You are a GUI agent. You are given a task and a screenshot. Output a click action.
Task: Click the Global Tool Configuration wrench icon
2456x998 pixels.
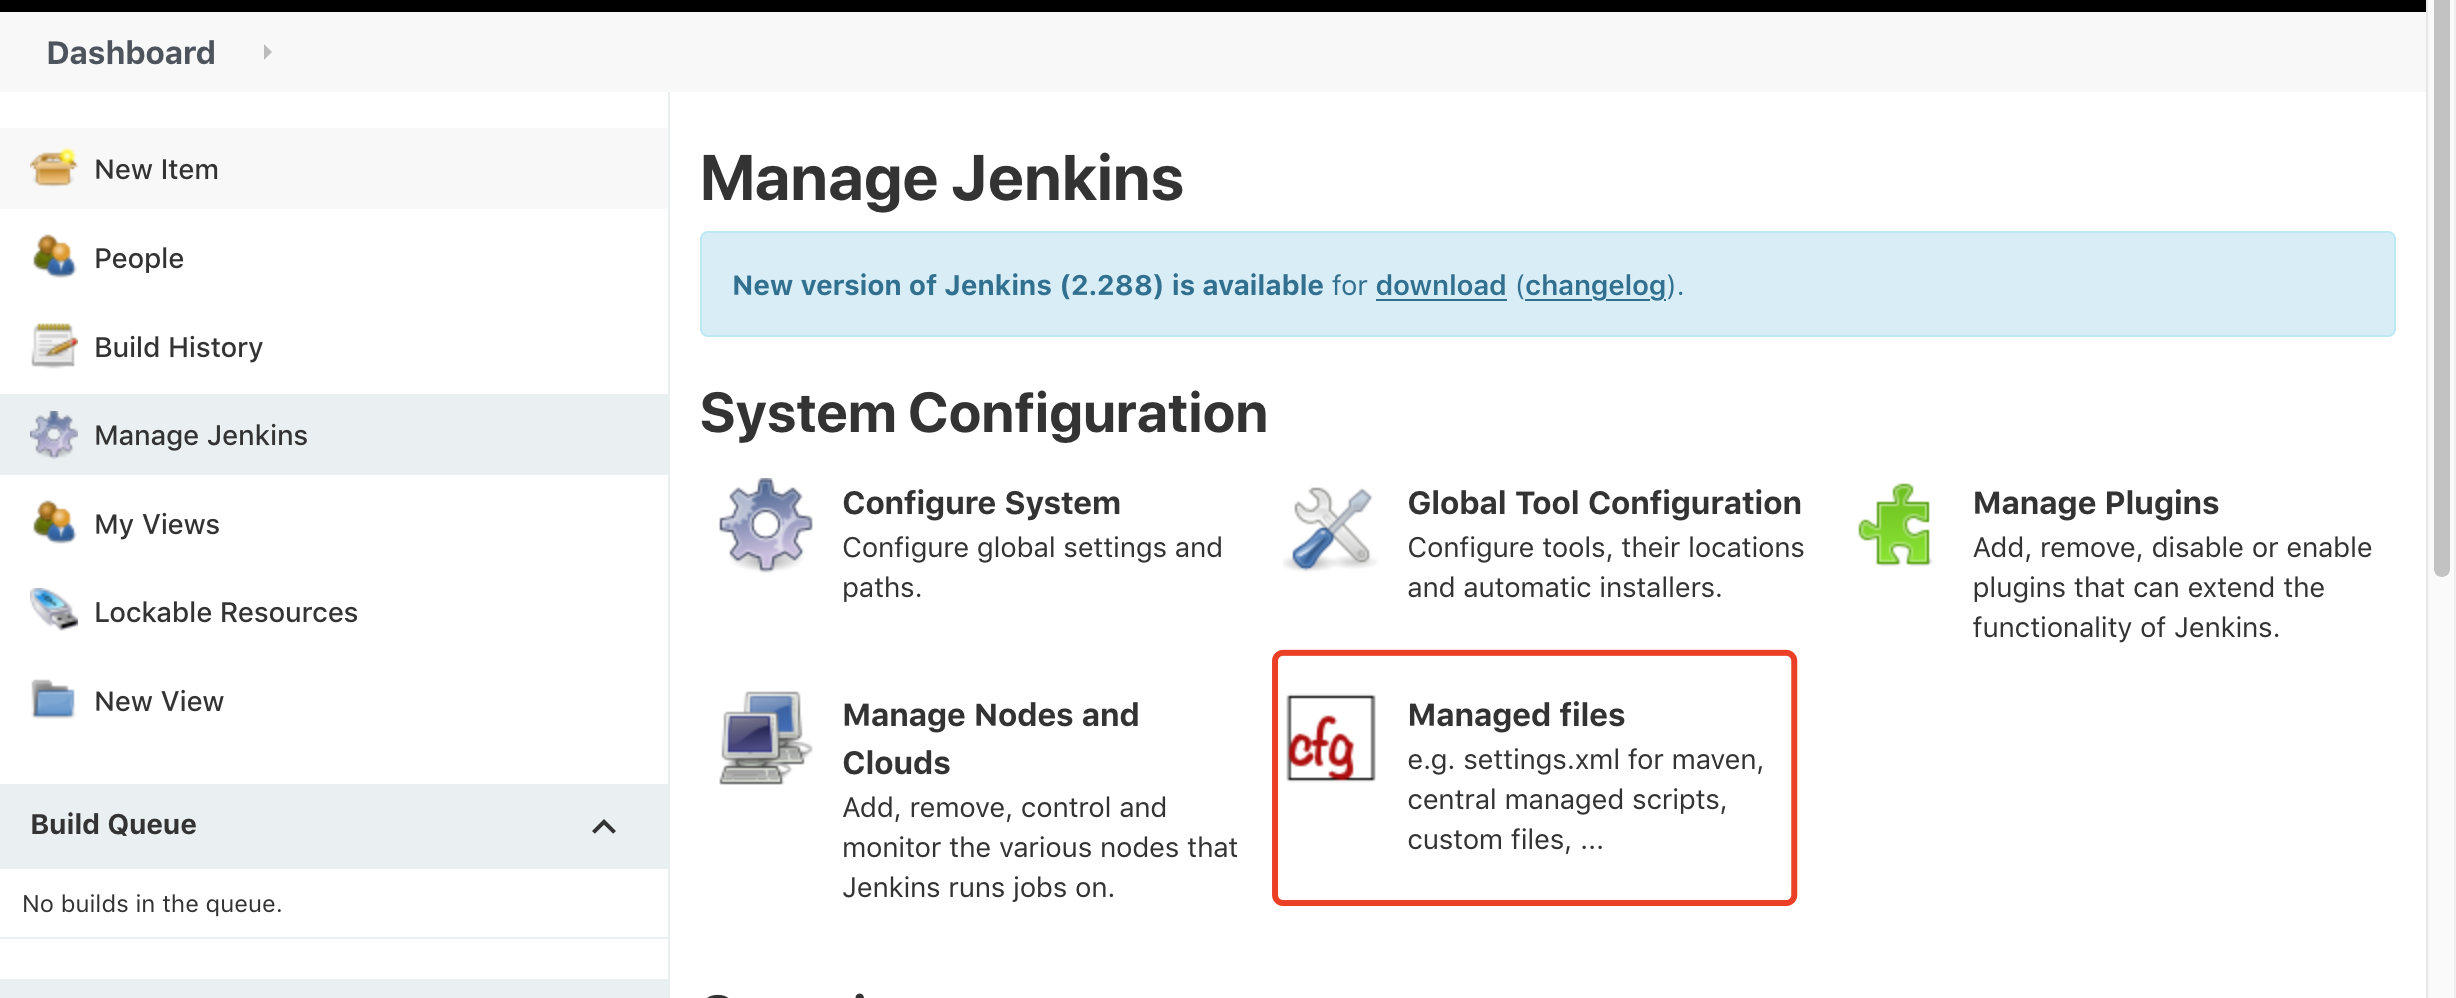[1331, 527]
